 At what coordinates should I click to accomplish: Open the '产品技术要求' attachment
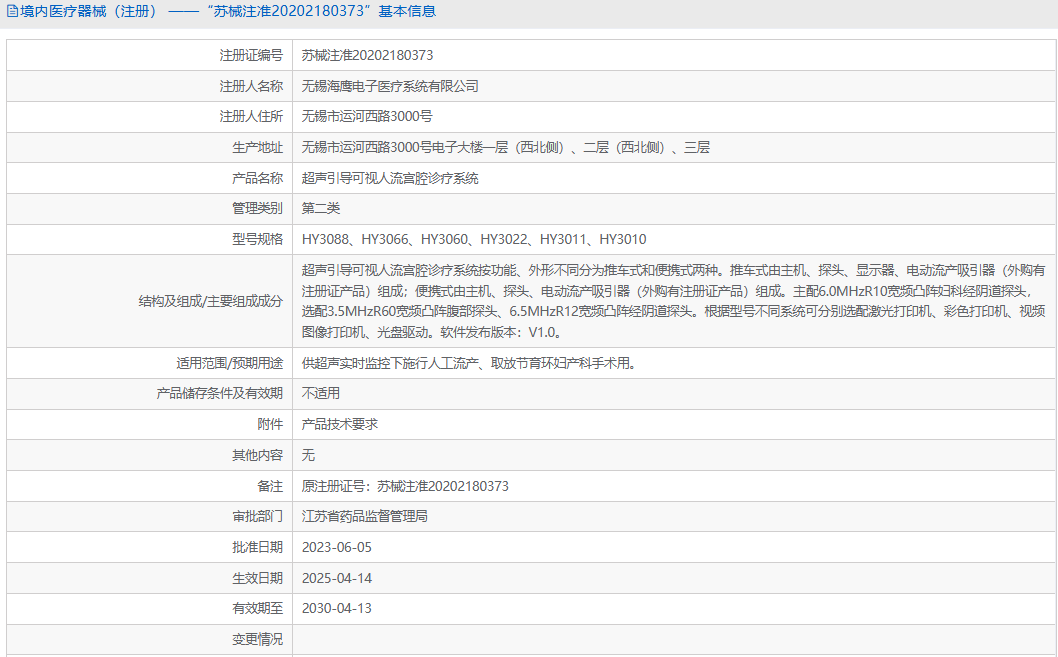coord(339,424)
